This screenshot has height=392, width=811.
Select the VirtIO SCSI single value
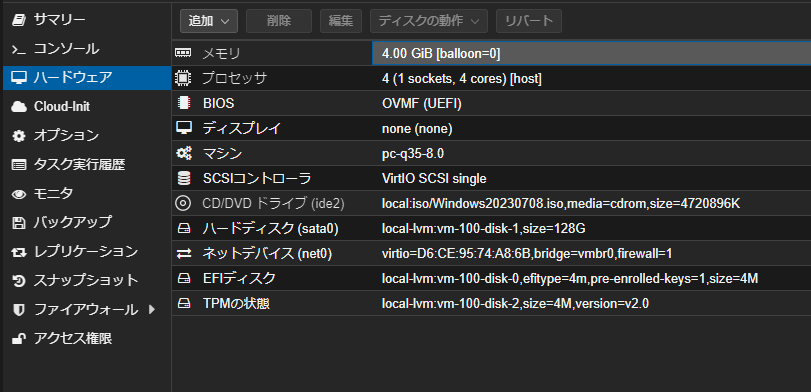pos(434,179)
